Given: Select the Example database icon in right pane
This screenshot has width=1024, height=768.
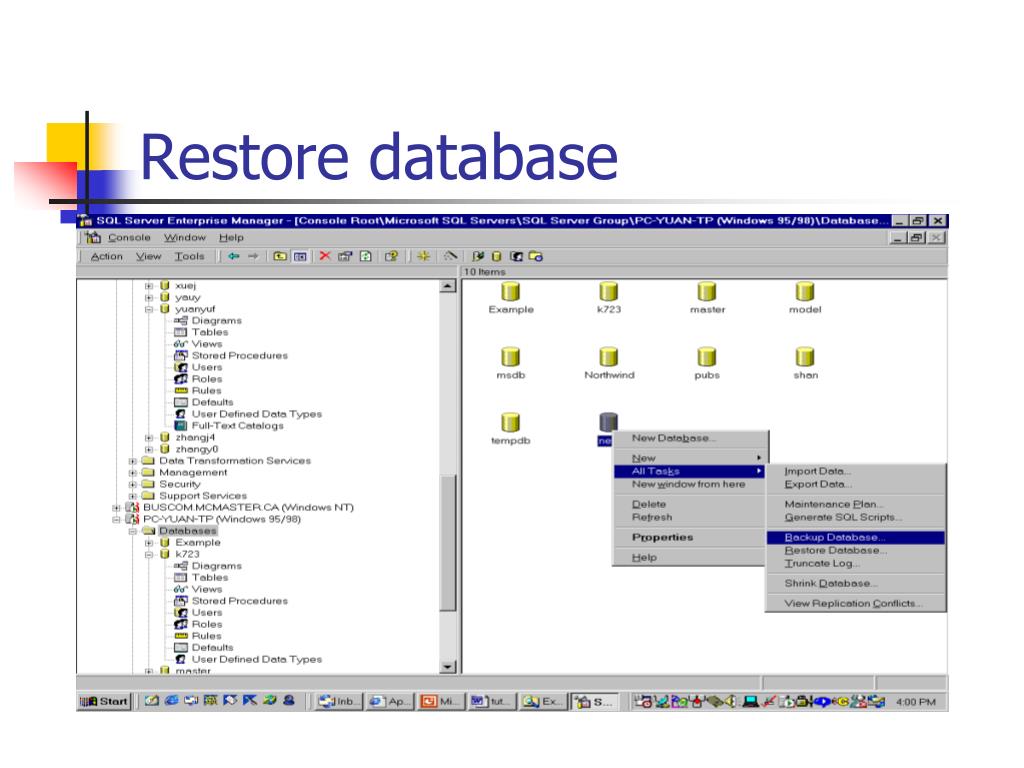Looking at the screenshot, I should point(511,291).
